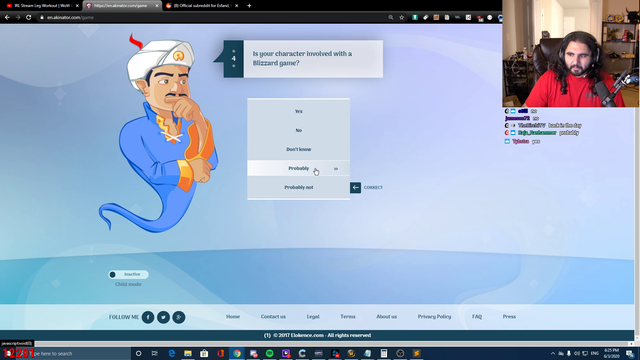This screenshot has height=360, width=640.
Task: Open the volume control in system tray
Action: click(577, 353)
